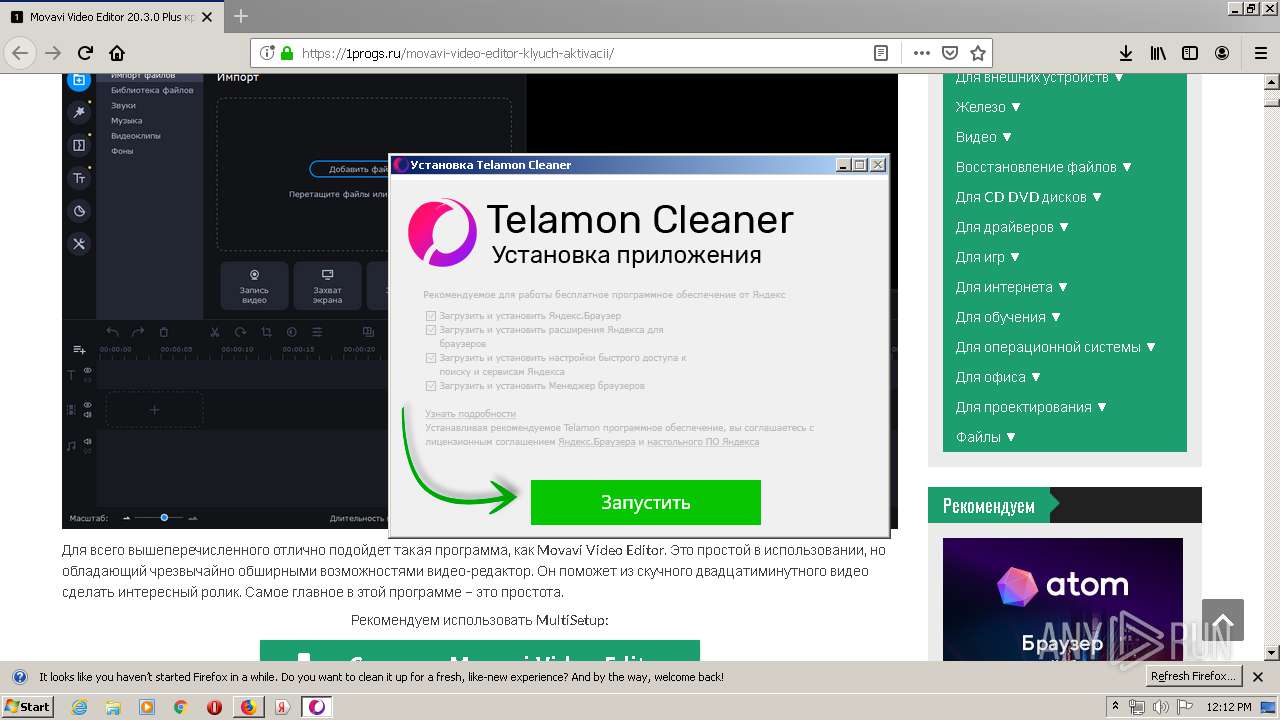This screenshot has width=1280, height=720.
Task: Go to the Firefox home page
Action: point(117,53)
